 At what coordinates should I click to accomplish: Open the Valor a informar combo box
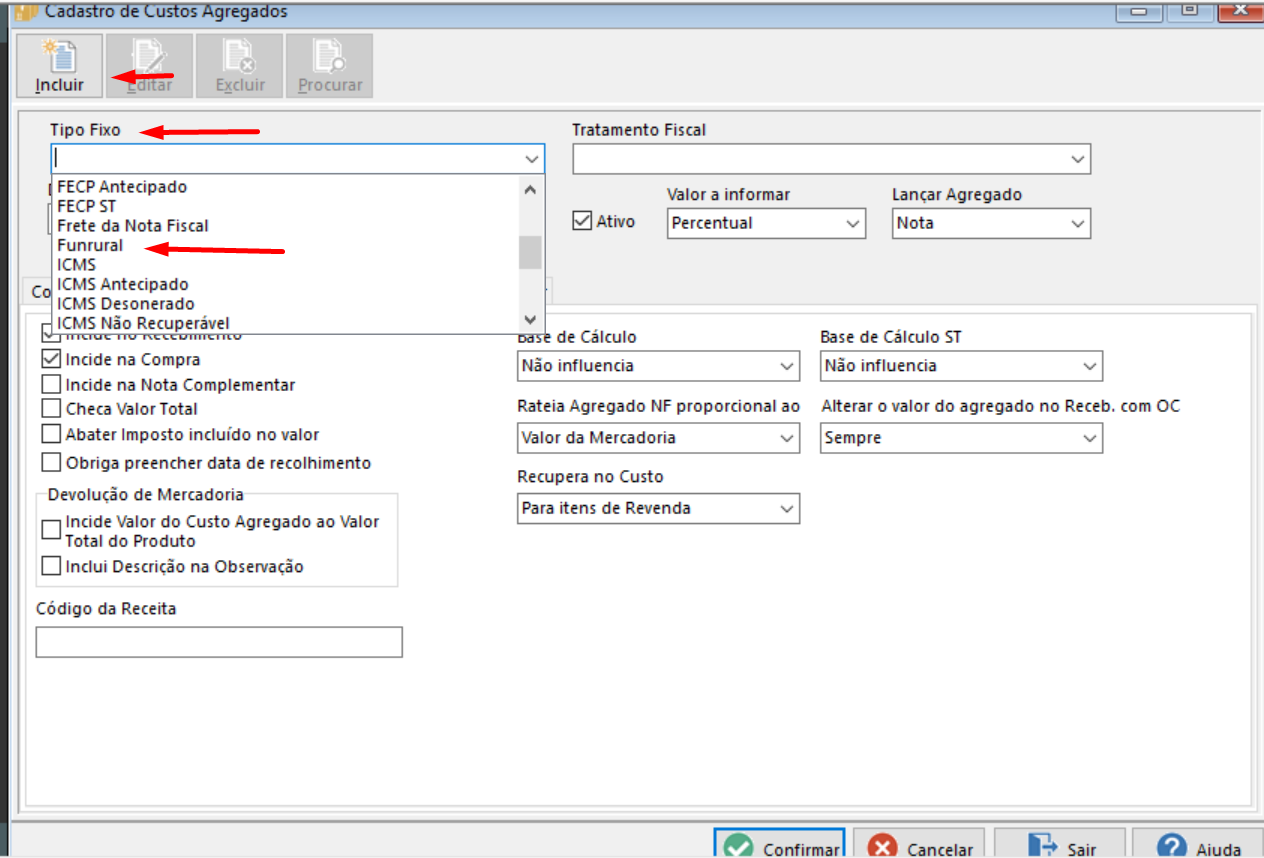[853, 223]
